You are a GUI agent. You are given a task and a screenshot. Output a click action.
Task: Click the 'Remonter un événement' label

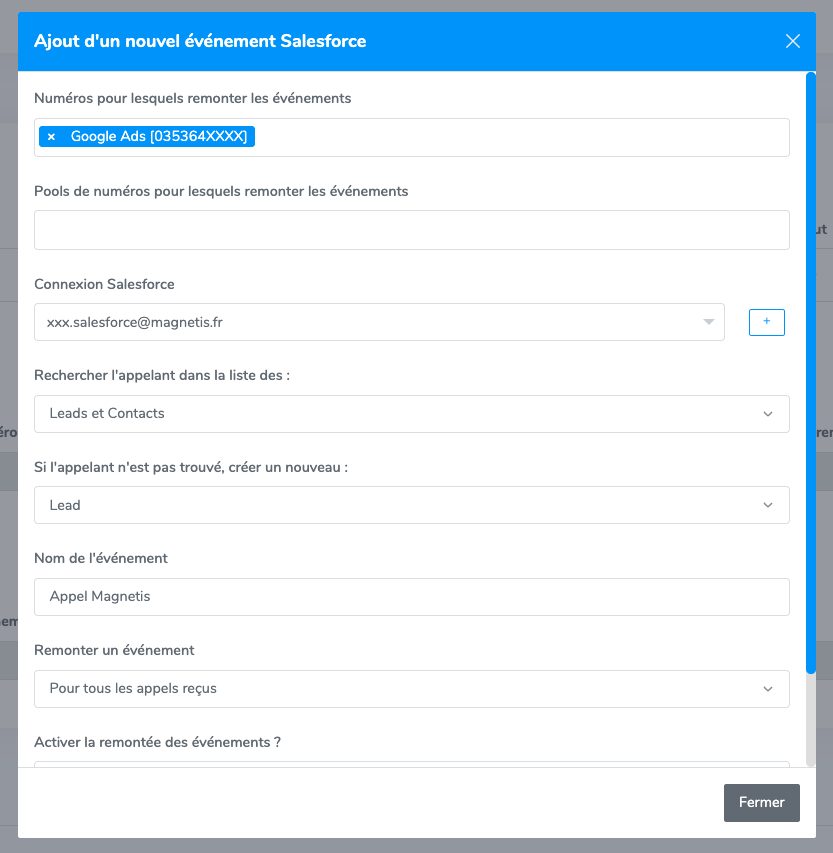coord(114,650)
